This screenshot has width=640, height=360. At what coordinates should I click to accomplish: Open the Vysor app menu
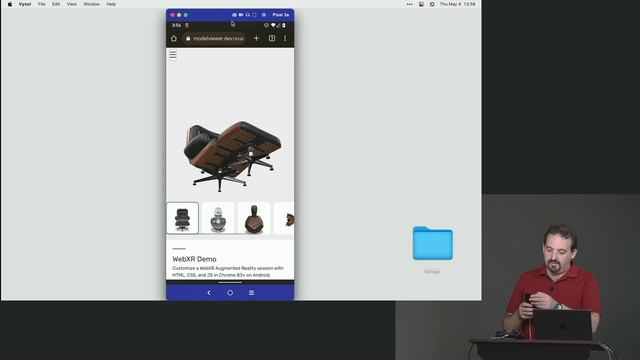point(25,4)
